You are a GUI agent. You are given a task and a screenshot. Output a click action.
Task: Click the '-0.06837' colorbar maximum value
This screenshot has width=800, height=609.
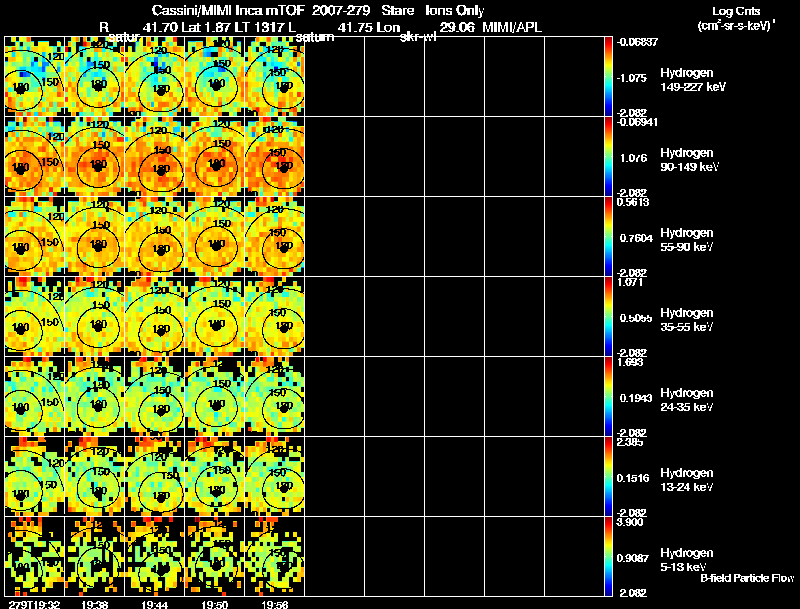[638, 42]
